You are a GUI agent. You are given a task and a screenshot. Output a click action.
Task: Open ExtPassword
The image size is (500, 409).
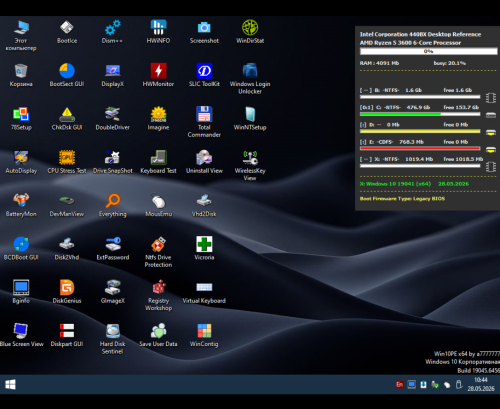point(112,249)
